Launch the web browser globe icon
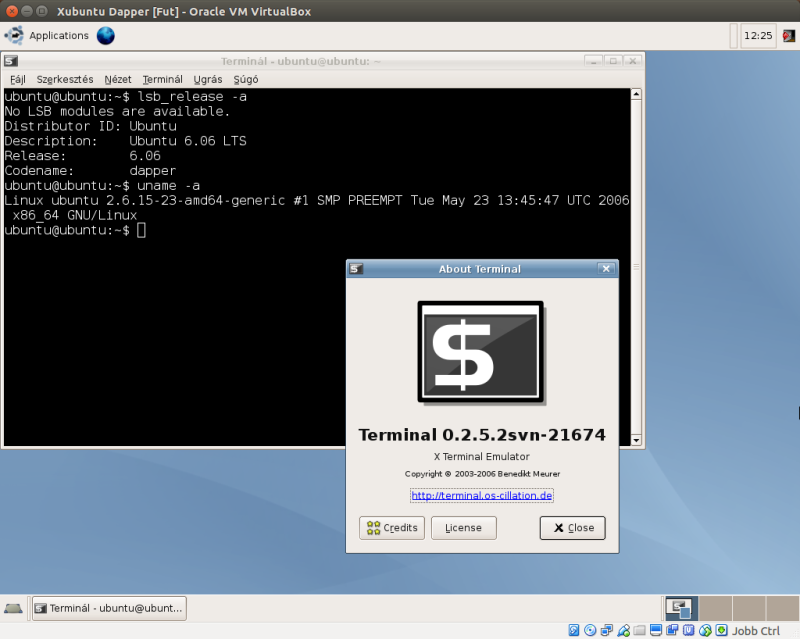800x639 pixels. coord(106,36)
